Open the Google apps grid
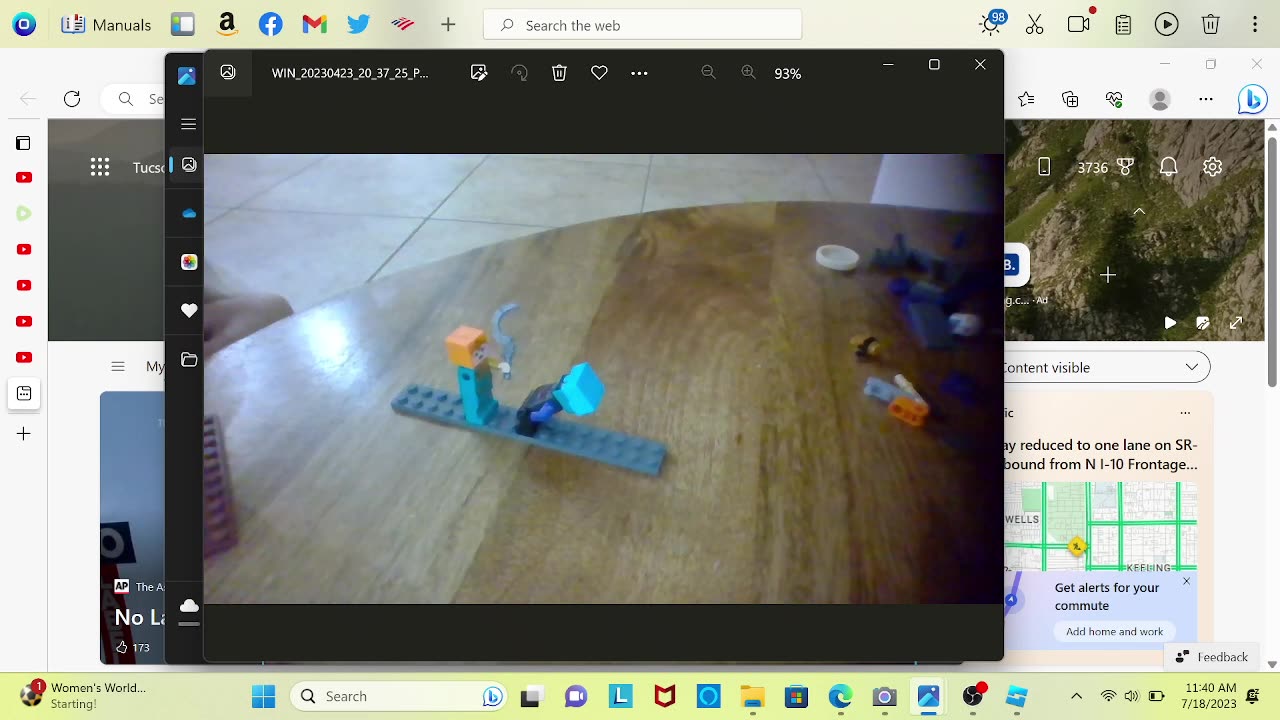 point(100,167)
